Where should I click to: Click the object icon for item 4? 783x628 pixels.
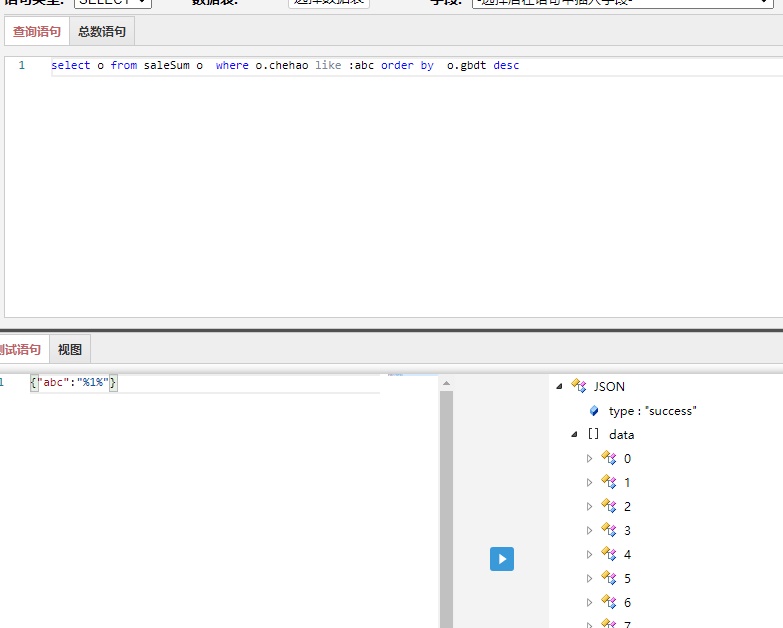pos(608,554)
